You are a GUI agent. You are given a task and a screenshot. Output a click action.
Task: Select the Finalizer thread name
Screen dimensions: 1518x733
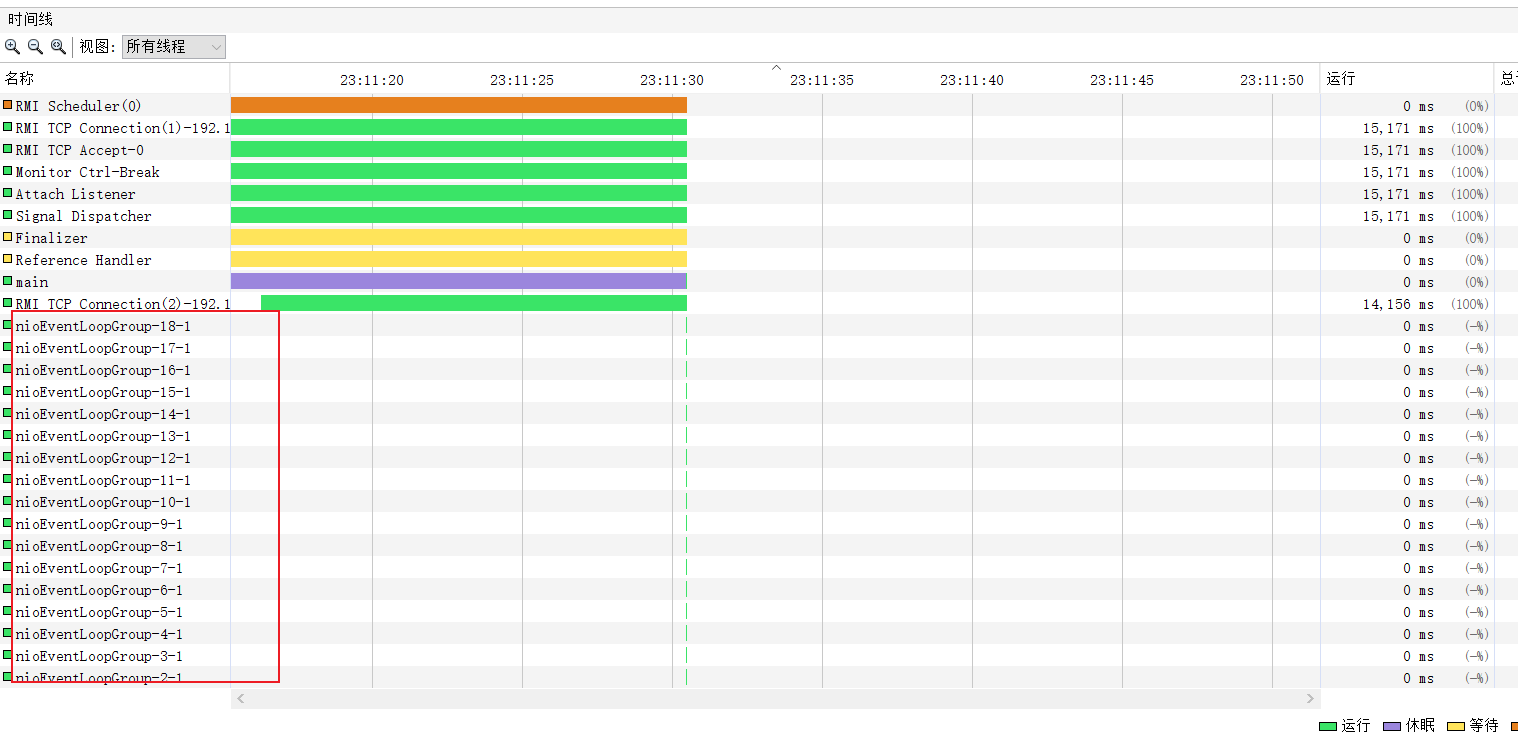(52, 238)
